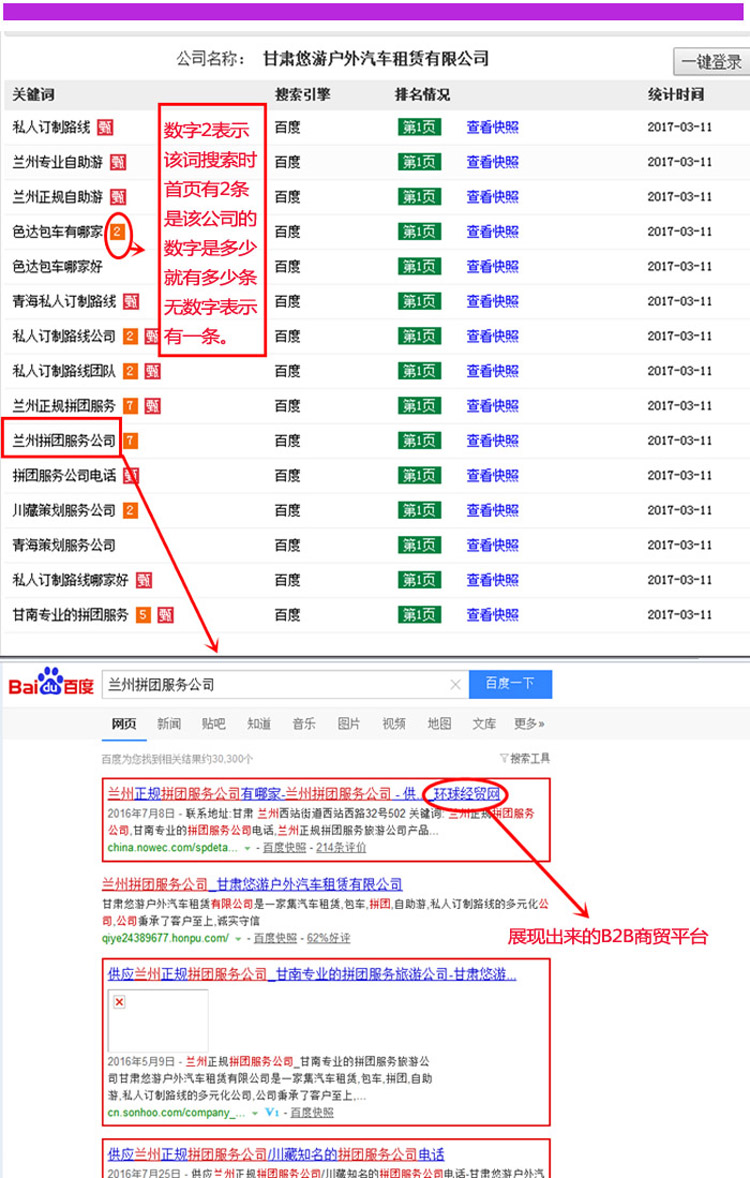Click red badge icon beside 兰州正规拼团服务
The image size is (750, 1178).
click(153, 406)
